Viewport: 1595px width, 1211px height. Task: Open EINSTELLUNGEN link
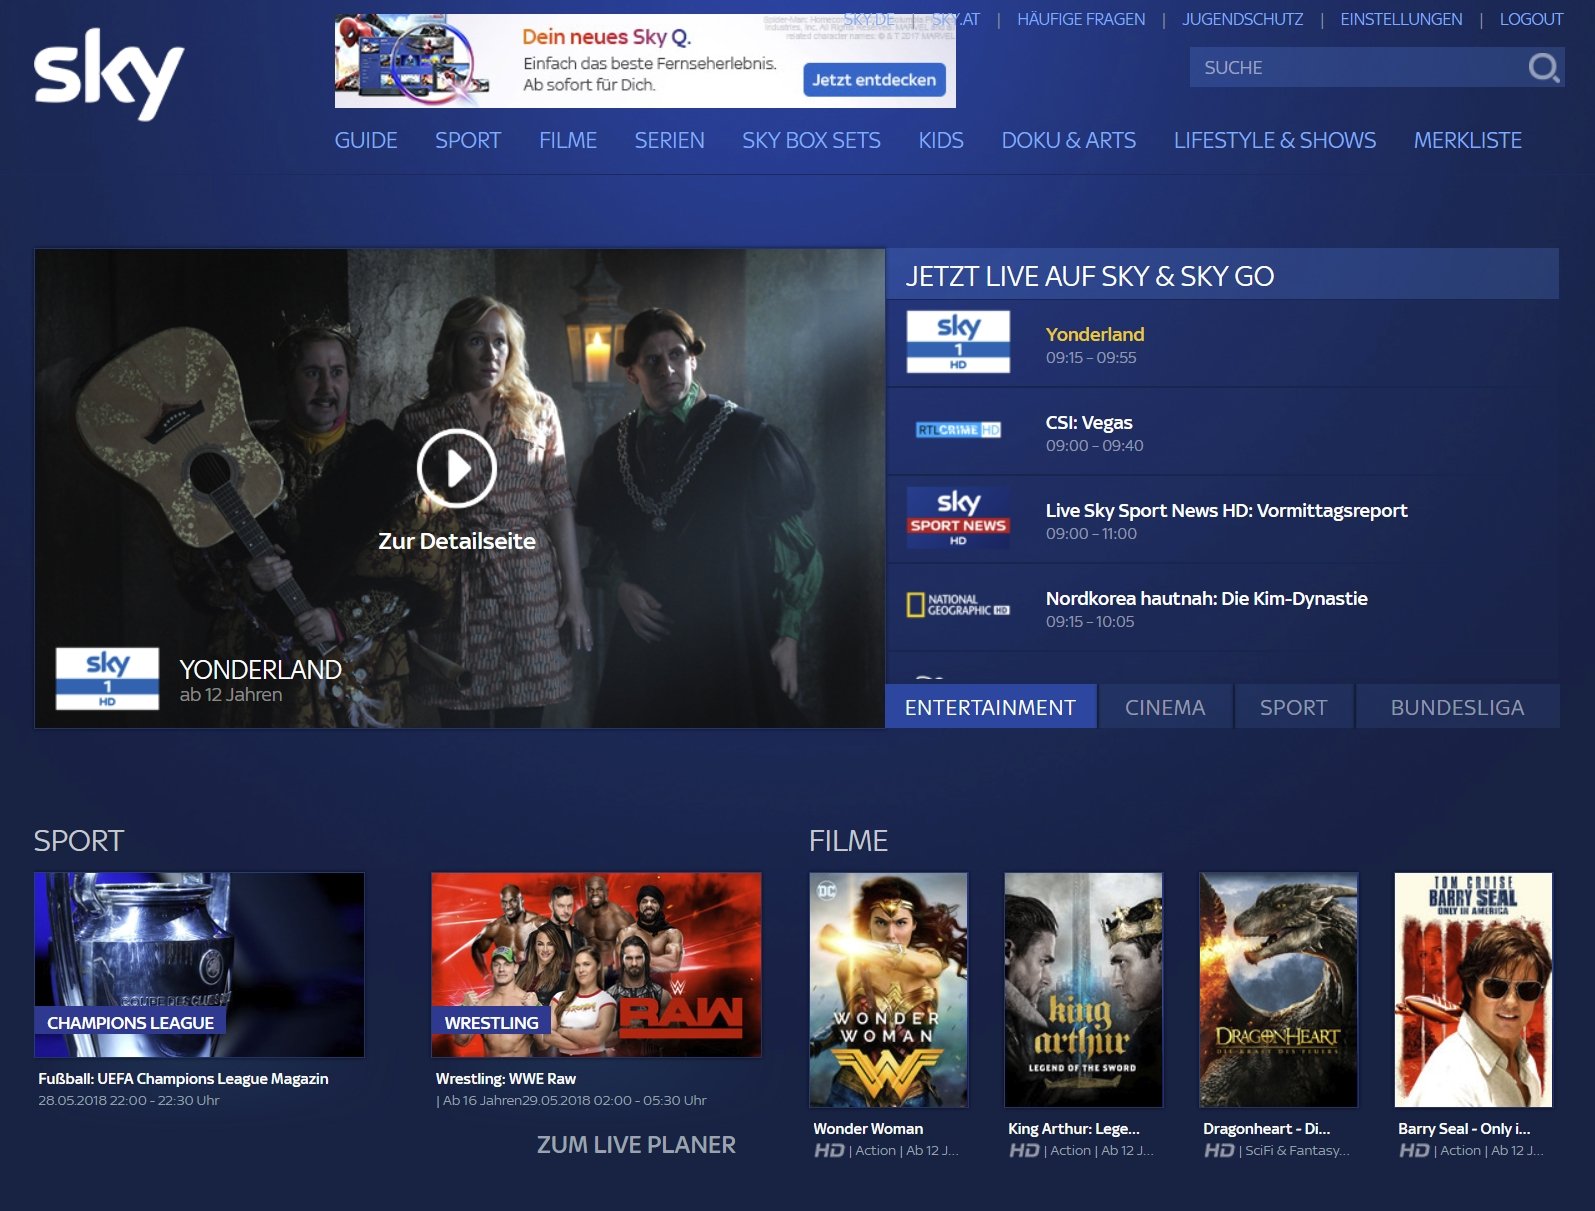coord(1401,19)
